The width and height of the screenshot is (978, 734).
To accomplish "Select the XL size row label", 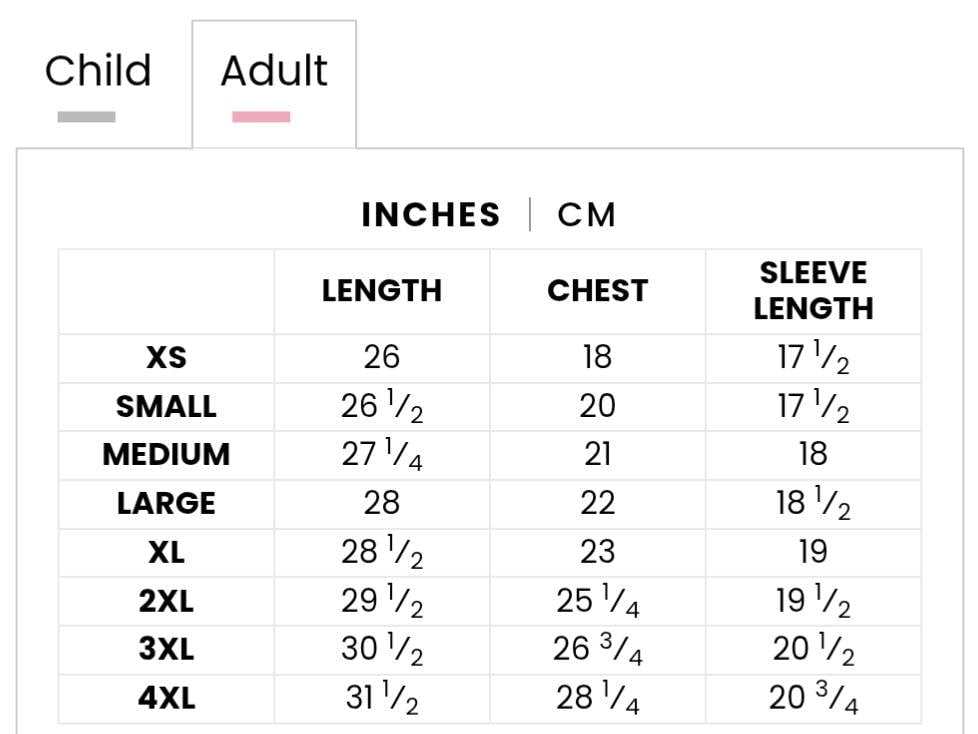I will click(x=167, y=552).
